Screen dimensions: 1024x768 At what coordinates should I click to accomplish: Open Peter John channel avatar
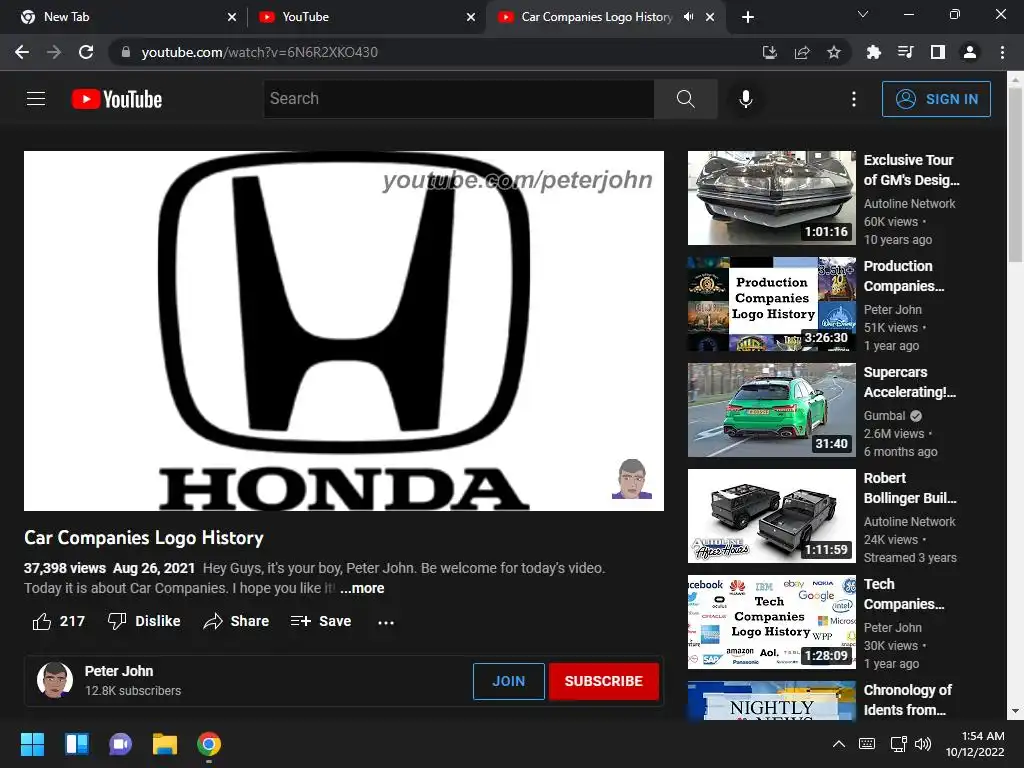[x=55, y=680]
